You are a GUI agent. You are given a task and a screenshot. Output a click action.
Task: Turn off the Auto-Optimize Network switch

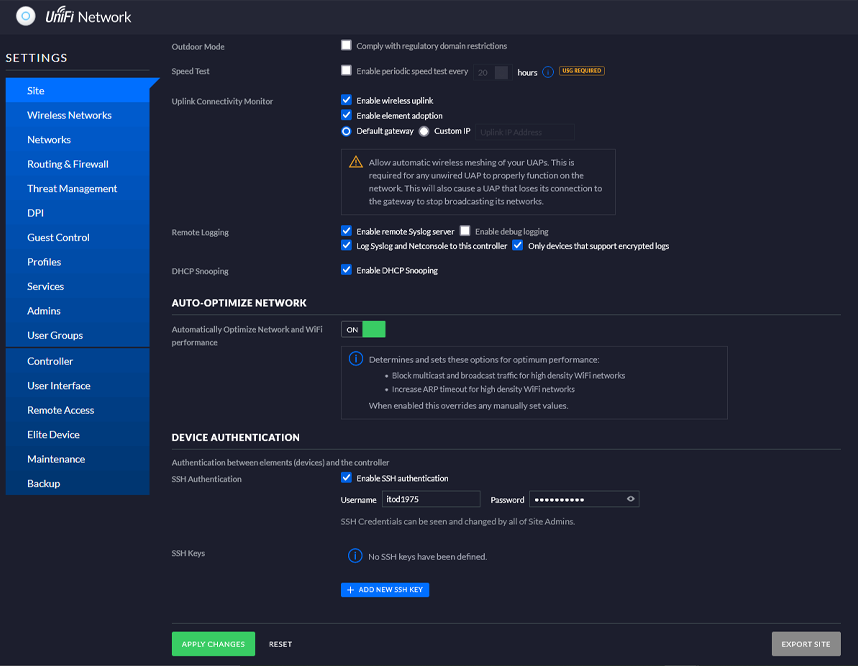click(x=363, y=329)
